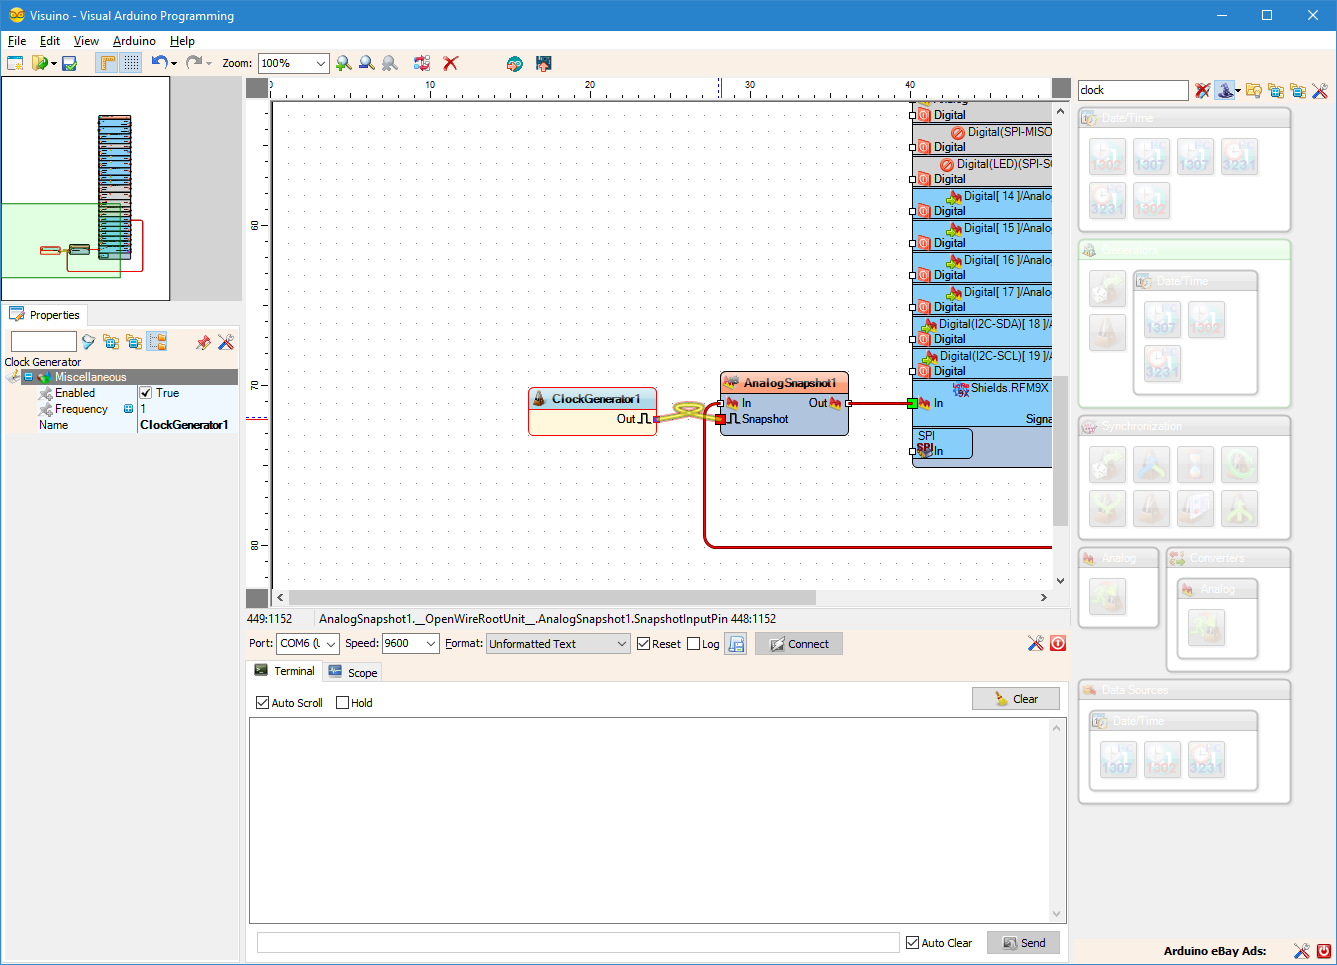The width and height of the screenshot is (1337, 965).
Task: Click the properties filter search field
Action: click(x=43, y=342)
